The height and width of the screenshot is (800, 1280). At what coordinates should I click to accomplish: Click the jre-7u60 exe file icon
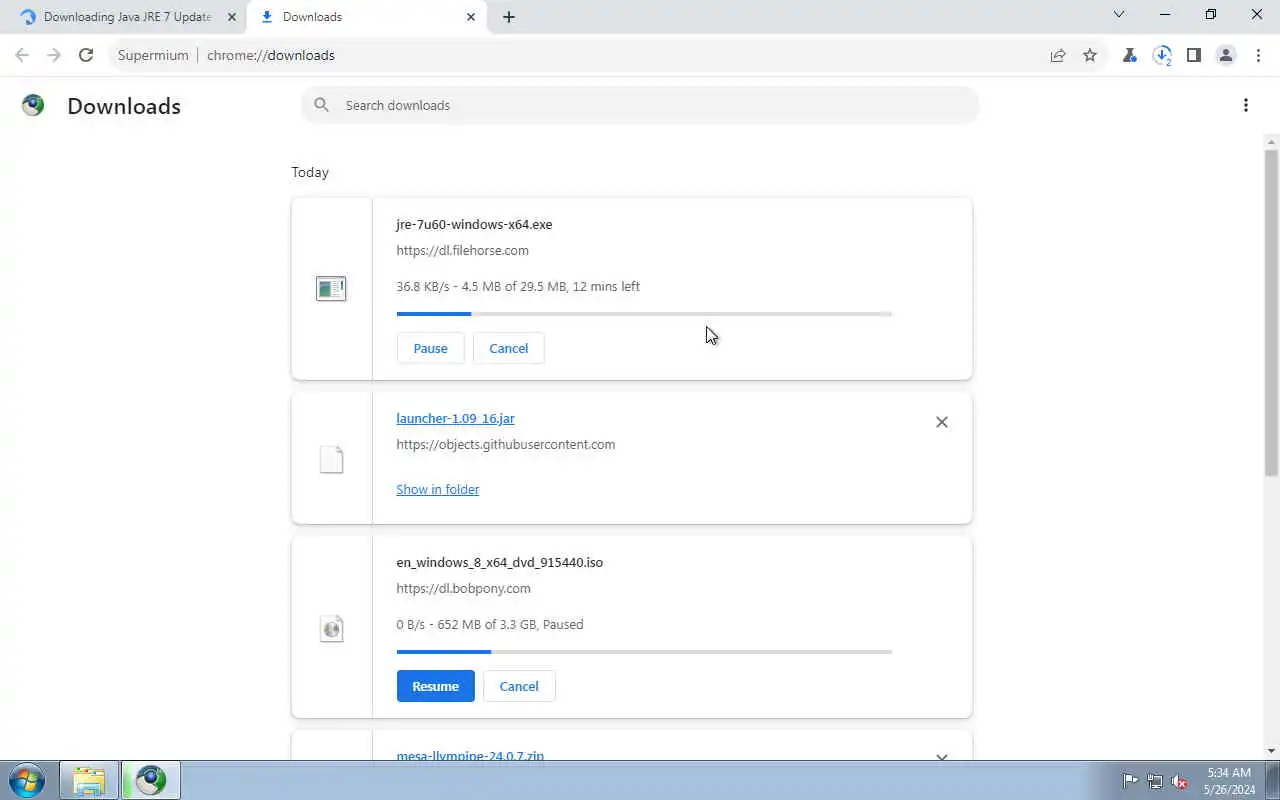click(331, 289)
